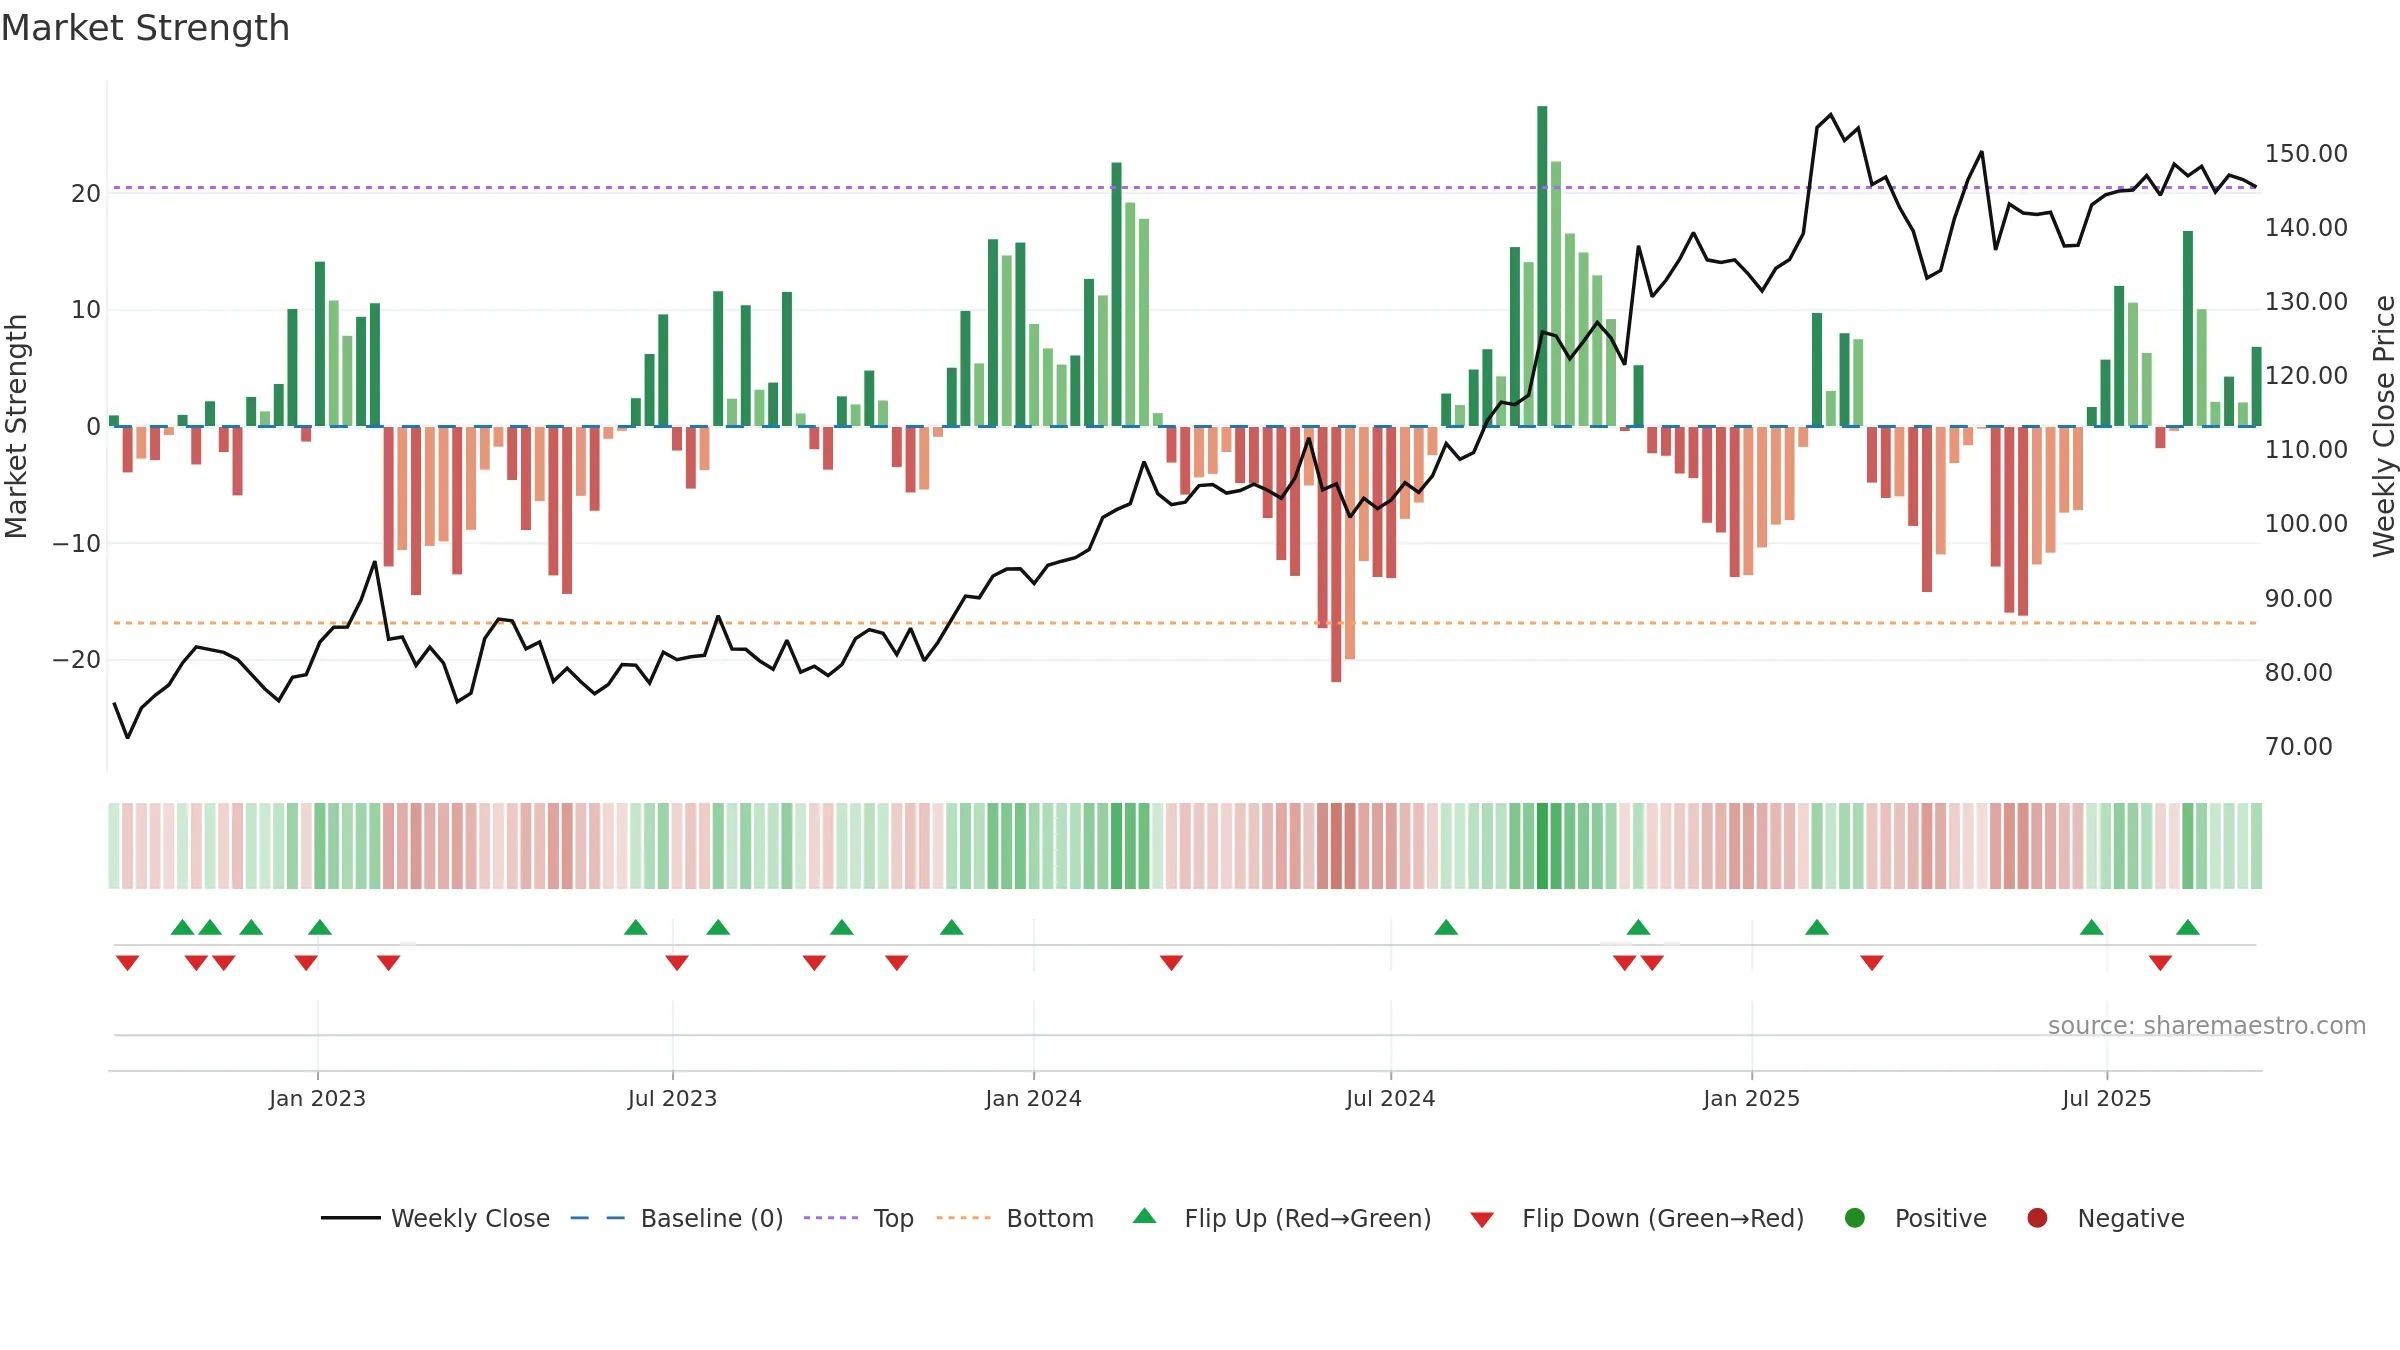Click the 70.00 price axis label
Viewport: 2400px width, 1350px height.
click(2298, 746)
